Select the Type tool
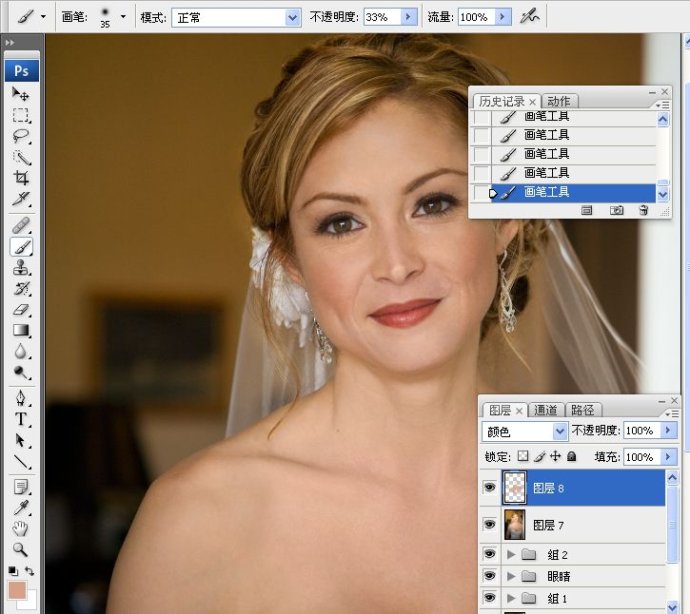690x614 pixels. pyautogui.click(x=20, y=419)
